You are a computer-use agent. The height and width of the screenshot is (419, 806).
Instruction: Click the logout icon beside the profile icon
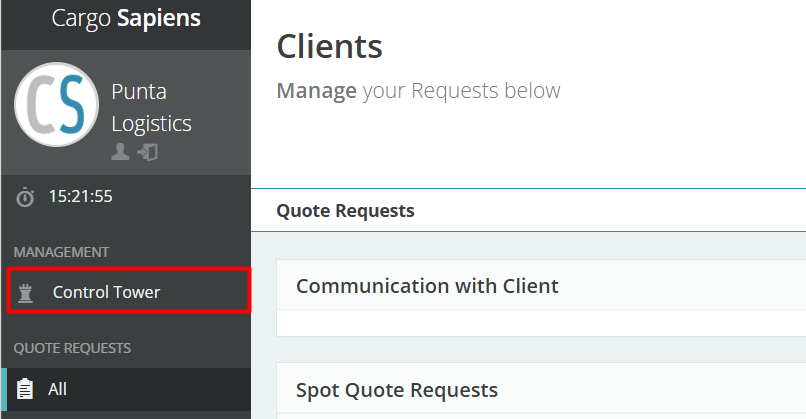148,152
